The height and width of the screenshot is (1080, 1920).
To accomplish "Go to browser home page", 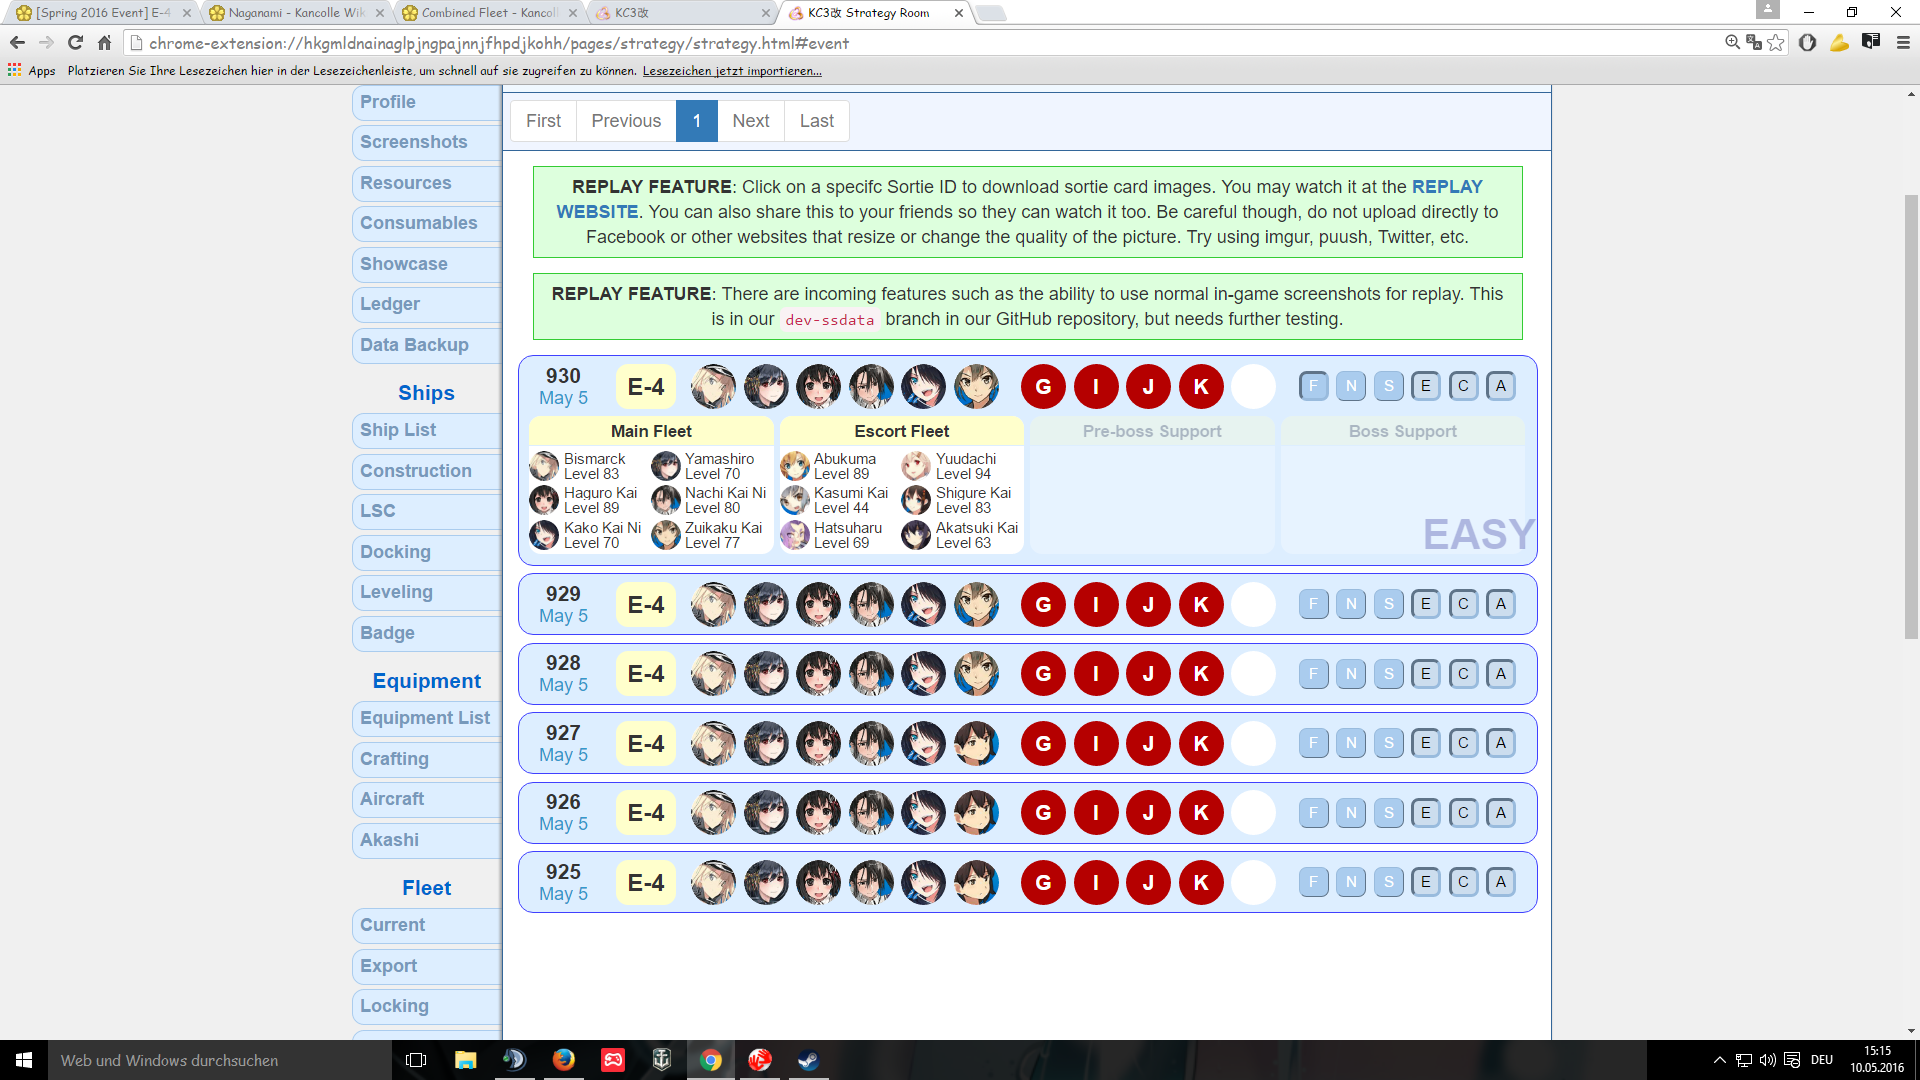I will click(104, 43).
